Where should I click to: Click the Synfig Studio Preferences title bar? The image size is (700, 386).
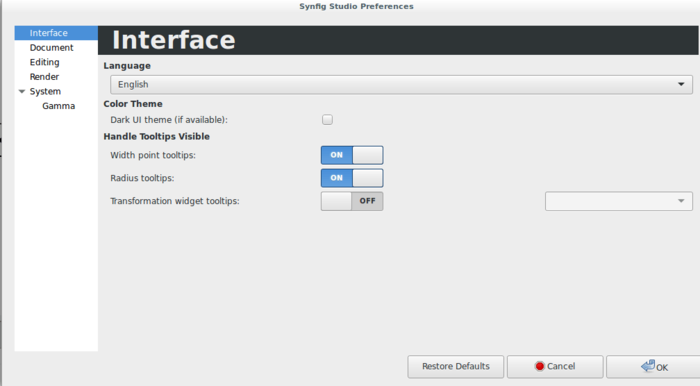pos(356,6)
